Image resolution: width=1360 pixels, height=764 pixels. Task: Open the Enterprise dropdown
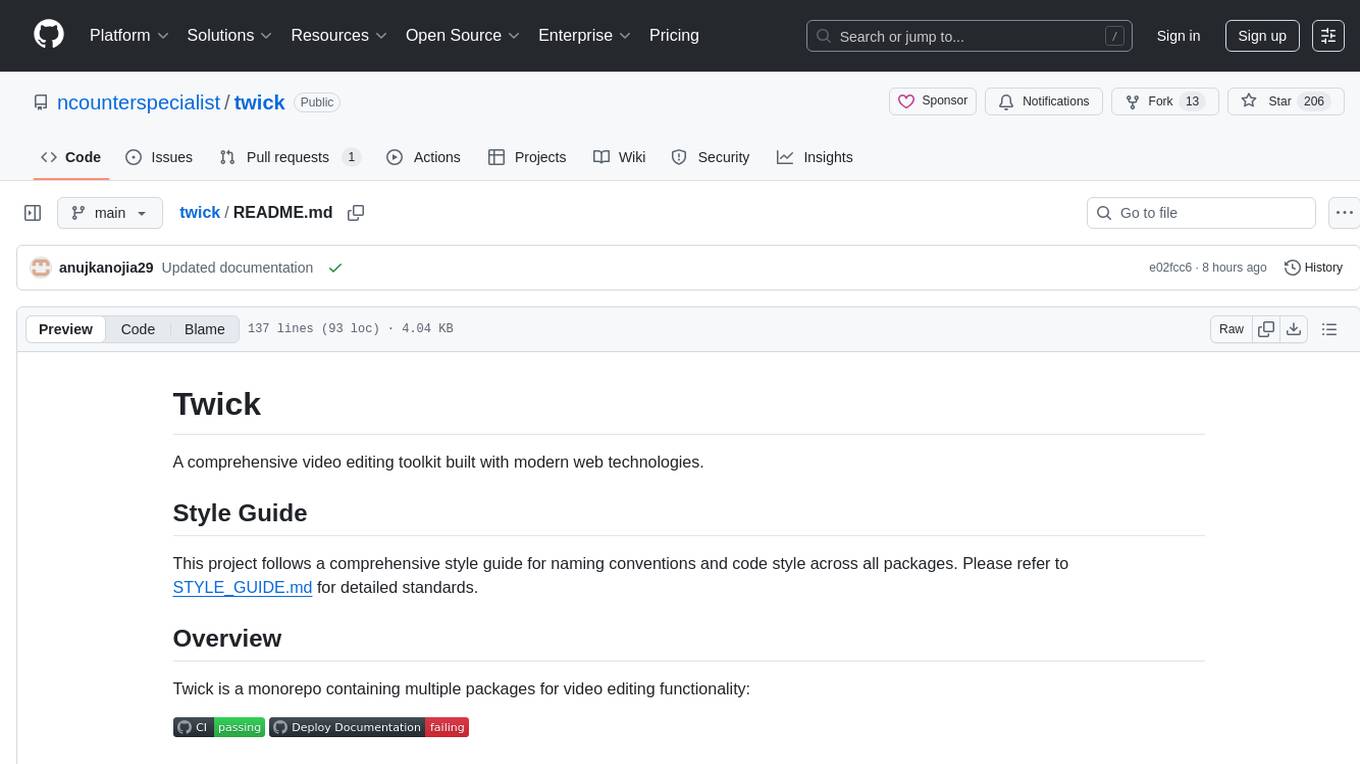pyautogui.click(x=584, y=35)
